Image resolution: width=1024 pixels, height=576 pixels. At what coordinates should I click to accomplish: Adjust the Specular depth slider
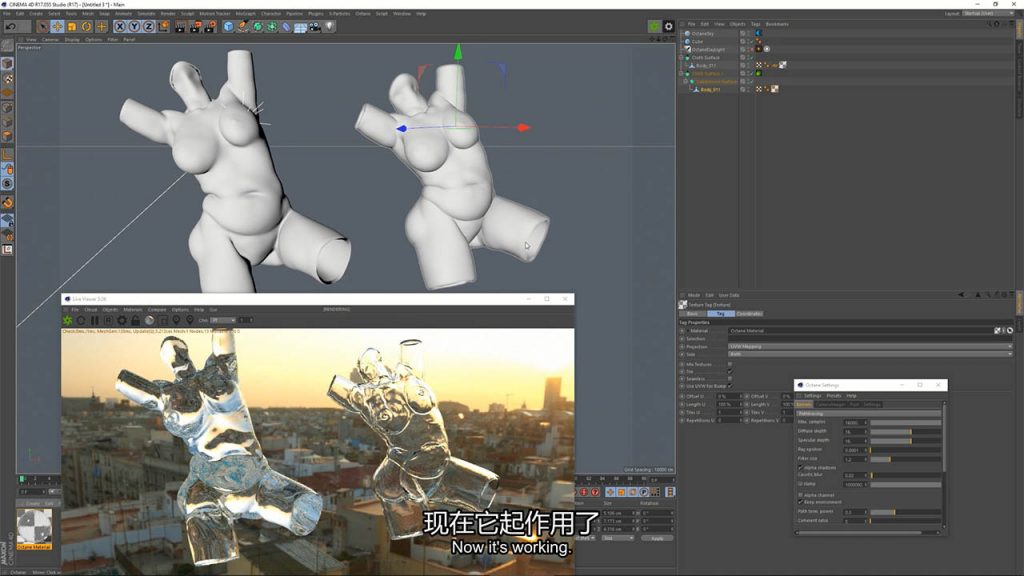(x=905, y=441)
